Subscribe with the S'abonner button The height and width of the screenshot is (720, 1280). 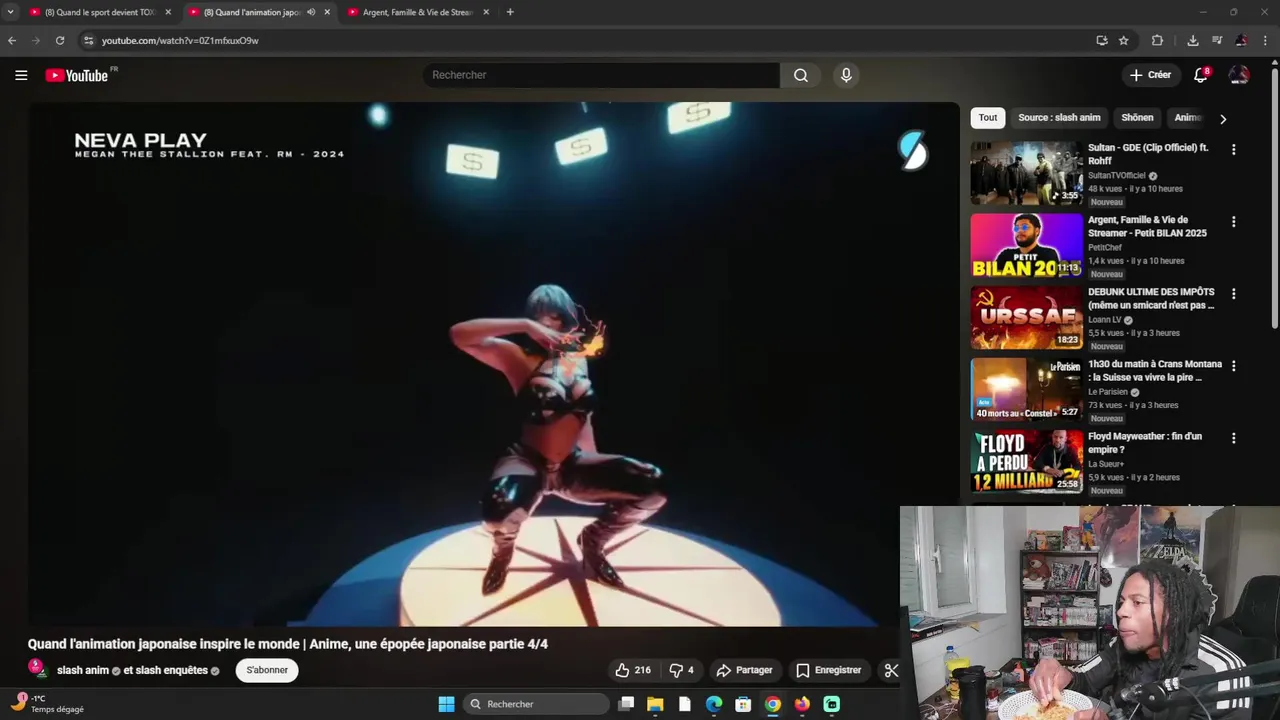(x=267, y=670)
